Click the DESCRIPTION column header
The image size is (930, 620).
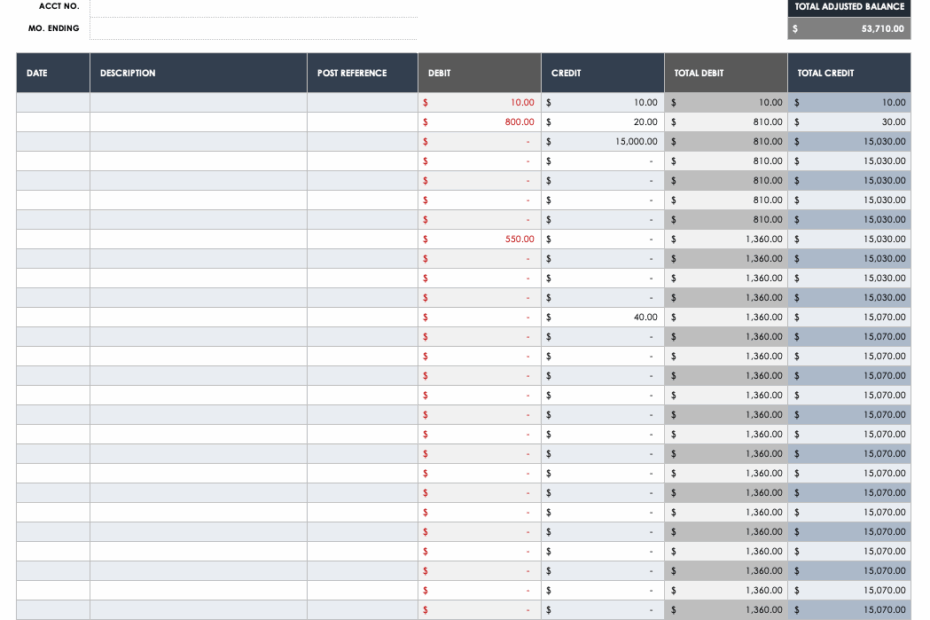pyautogui.click(x=198, y=73)
